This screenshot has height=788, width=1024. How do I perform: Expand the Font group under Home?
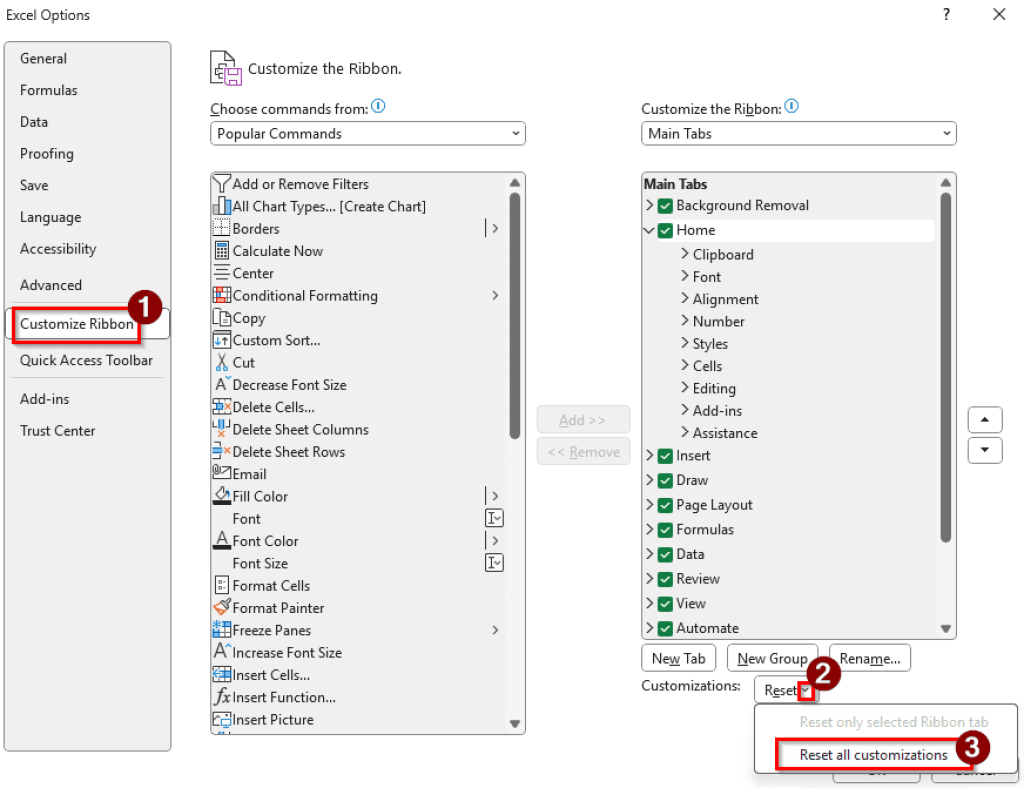pos(686,276)
